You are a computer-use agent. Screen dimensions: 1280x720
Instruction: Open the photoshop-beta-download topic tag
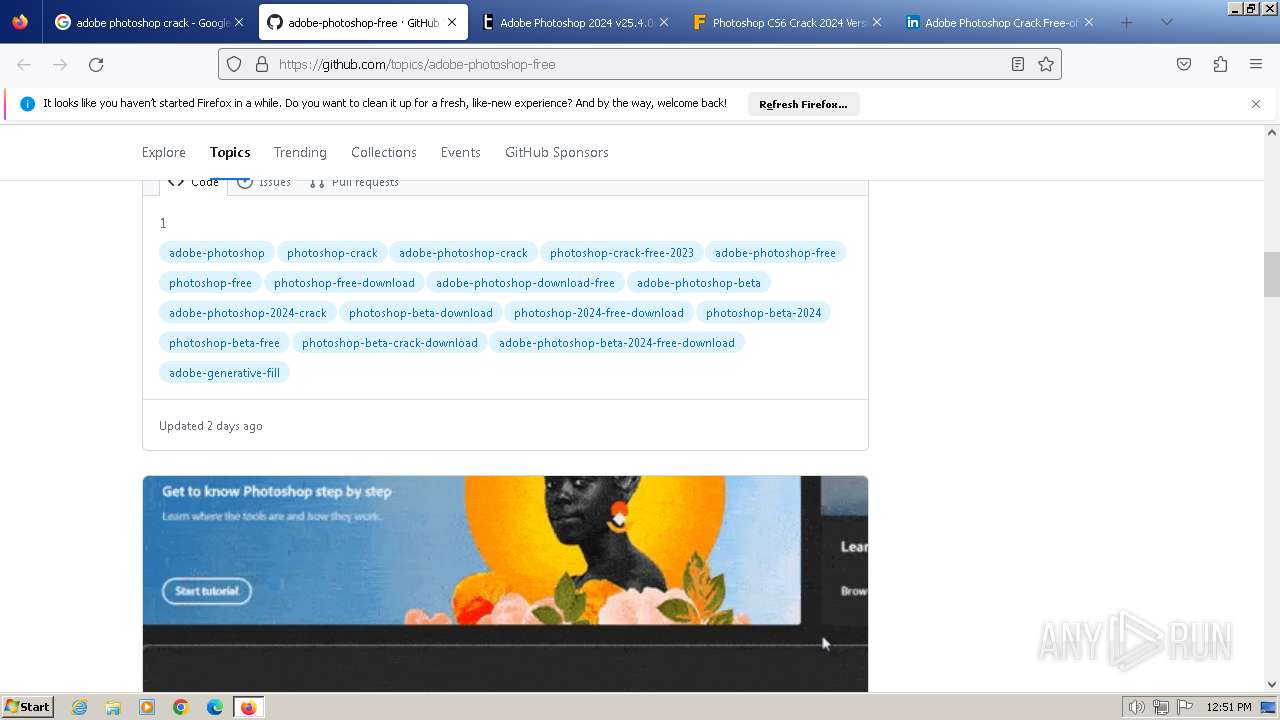421,313
